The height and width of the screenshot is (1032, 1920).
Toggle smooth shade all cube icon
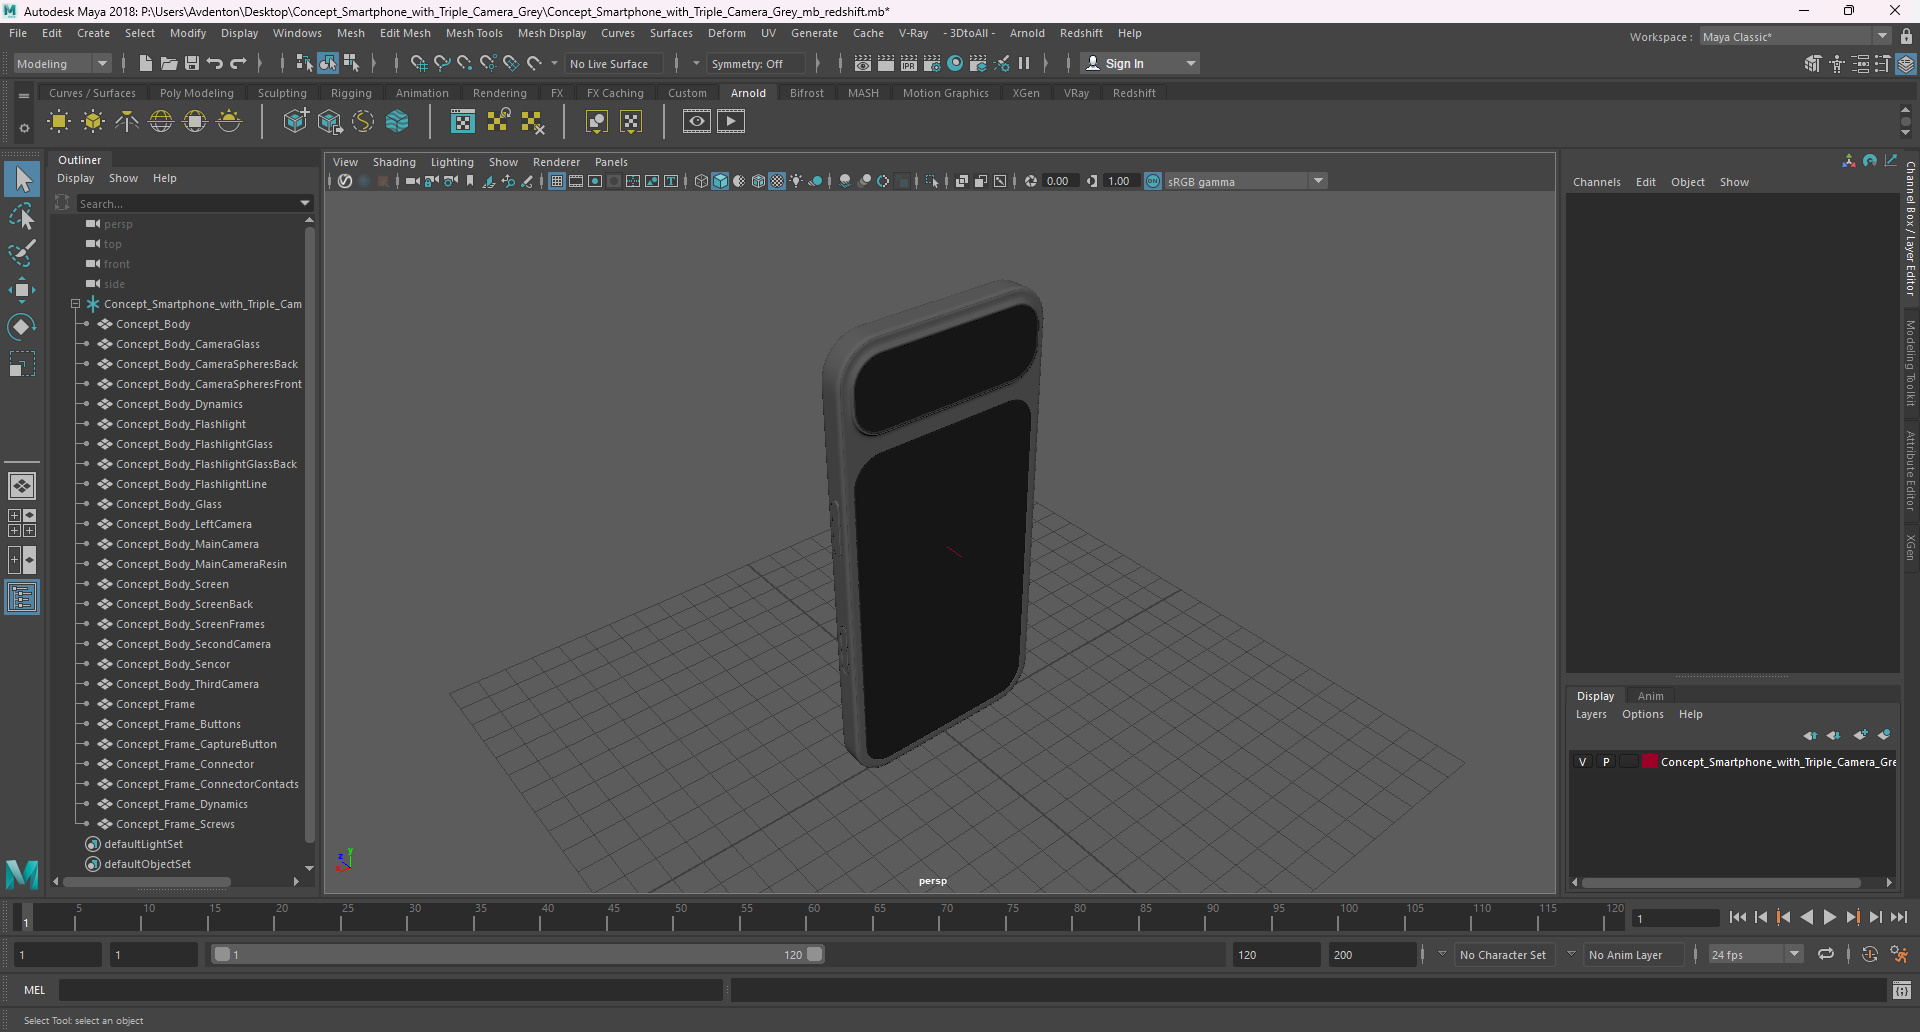[x=720, y=181]
